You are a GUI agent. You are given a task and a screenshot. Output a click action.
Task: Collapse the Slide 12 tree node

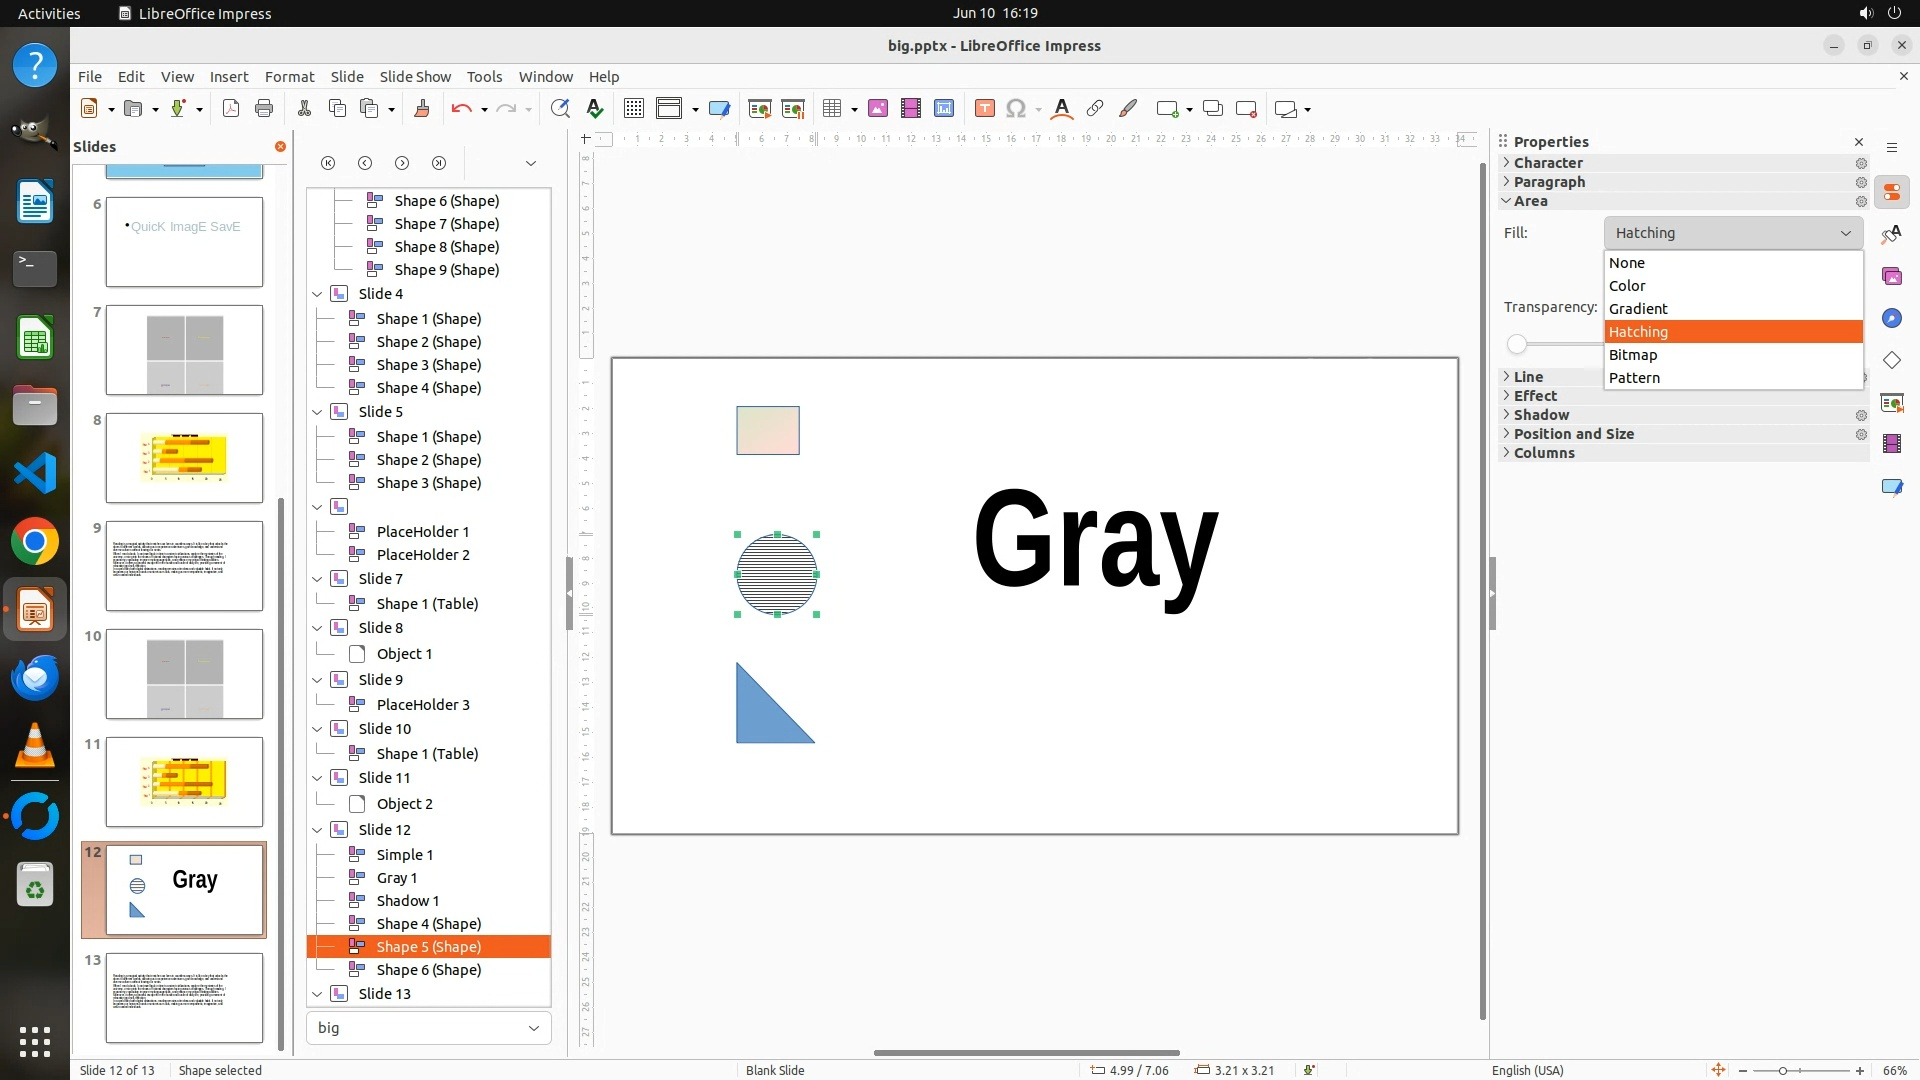coord(317,830)
